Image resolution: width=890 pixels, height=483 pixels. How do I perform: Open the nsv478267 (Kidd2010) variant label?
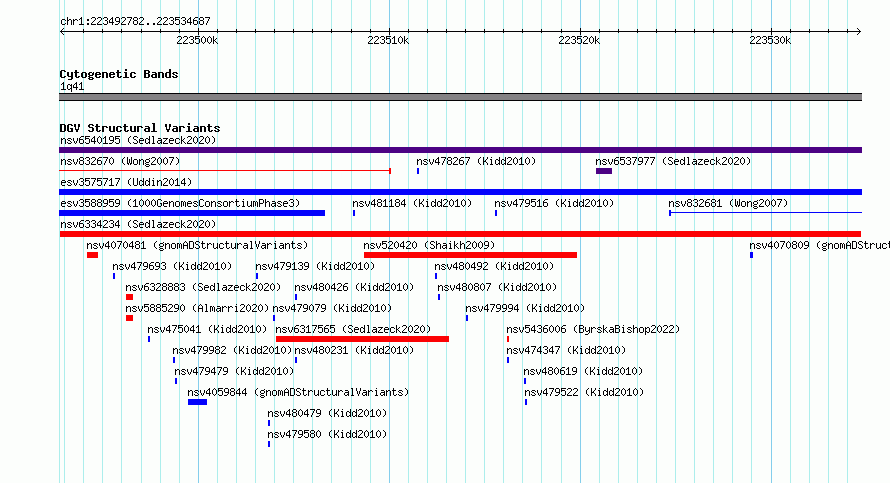pyautogui.click(x=476, y=161)
